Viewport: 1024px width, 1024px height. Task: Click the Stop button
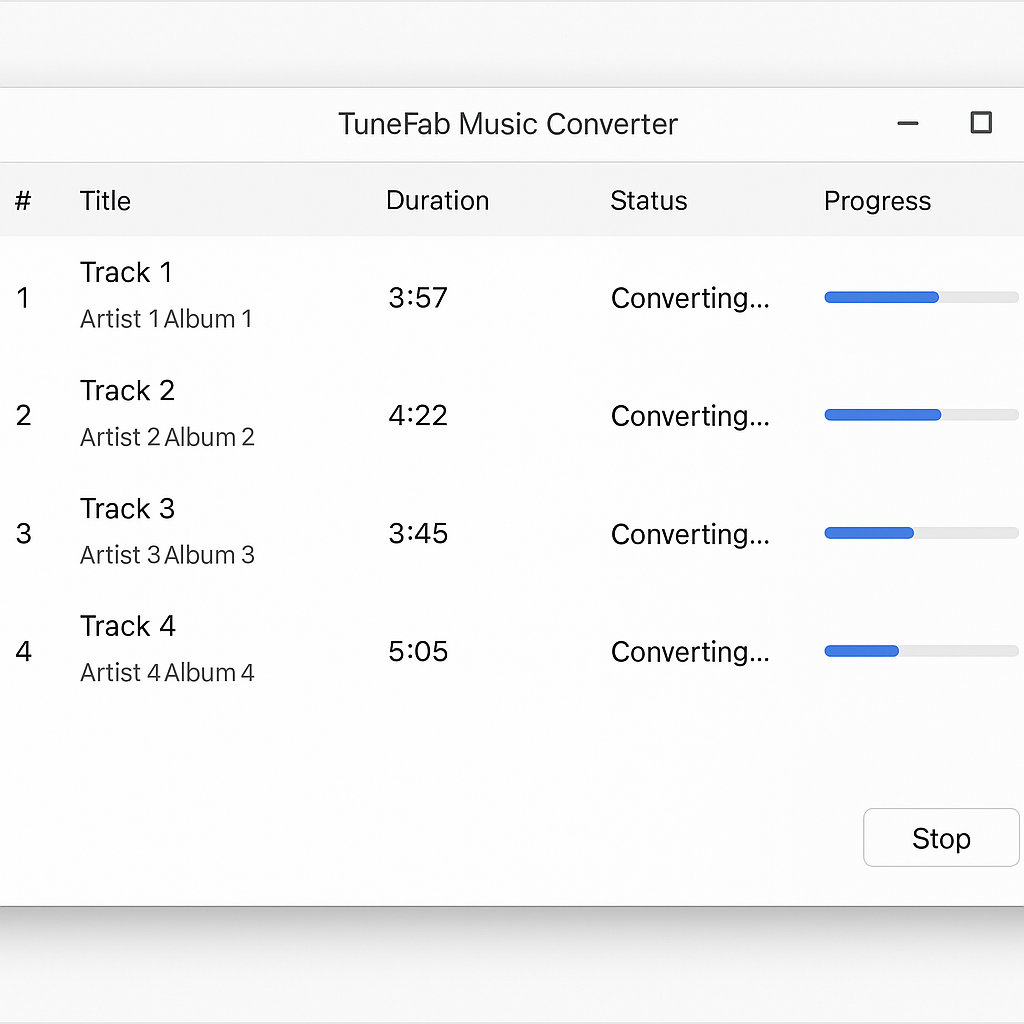pyautogui.click(x=940, y=837)
